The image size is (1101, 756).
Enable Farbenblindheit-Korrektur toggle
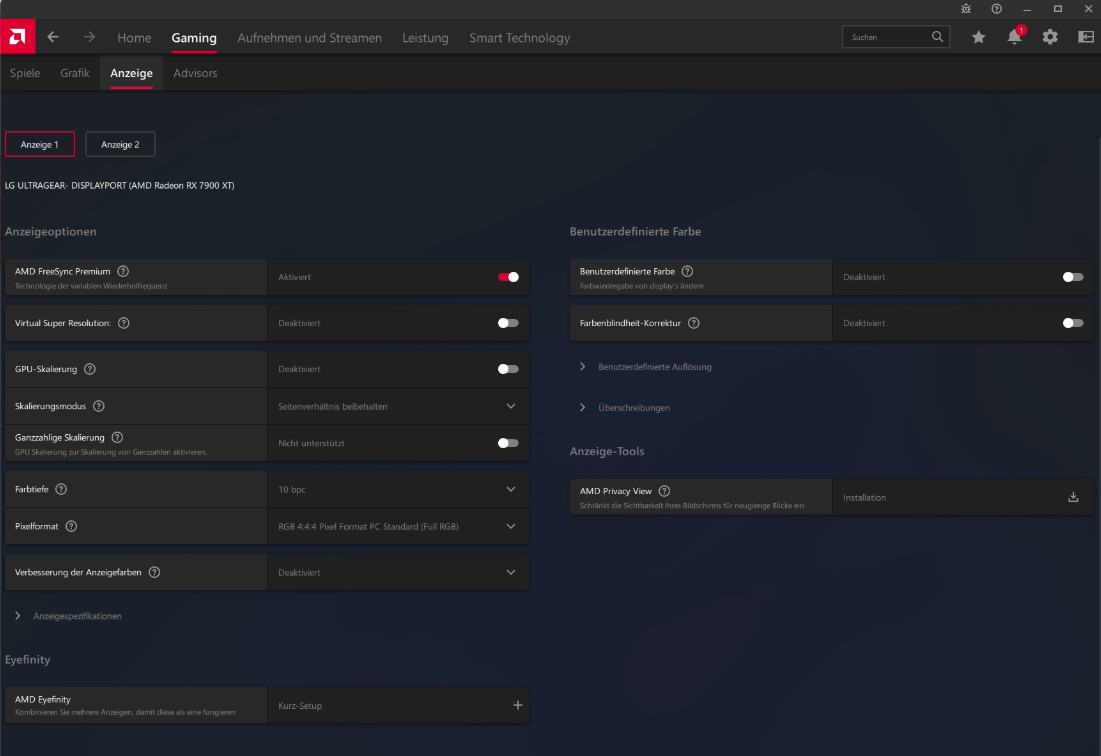(x=1073, y=323)
